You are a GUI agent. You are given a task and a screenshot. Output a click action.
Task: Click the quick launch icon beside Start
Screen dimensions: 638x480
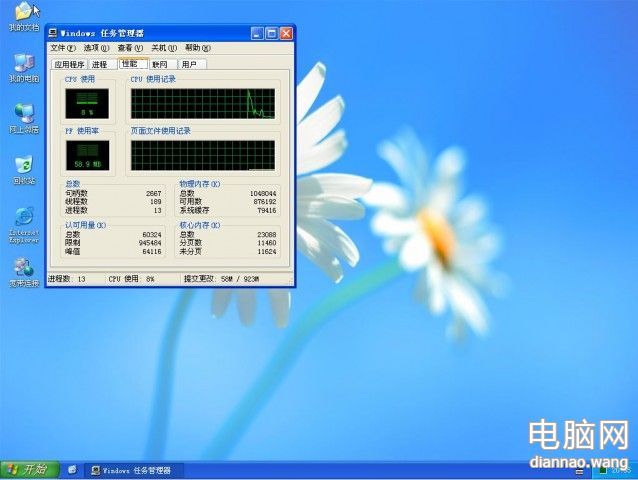coord(72,470)
